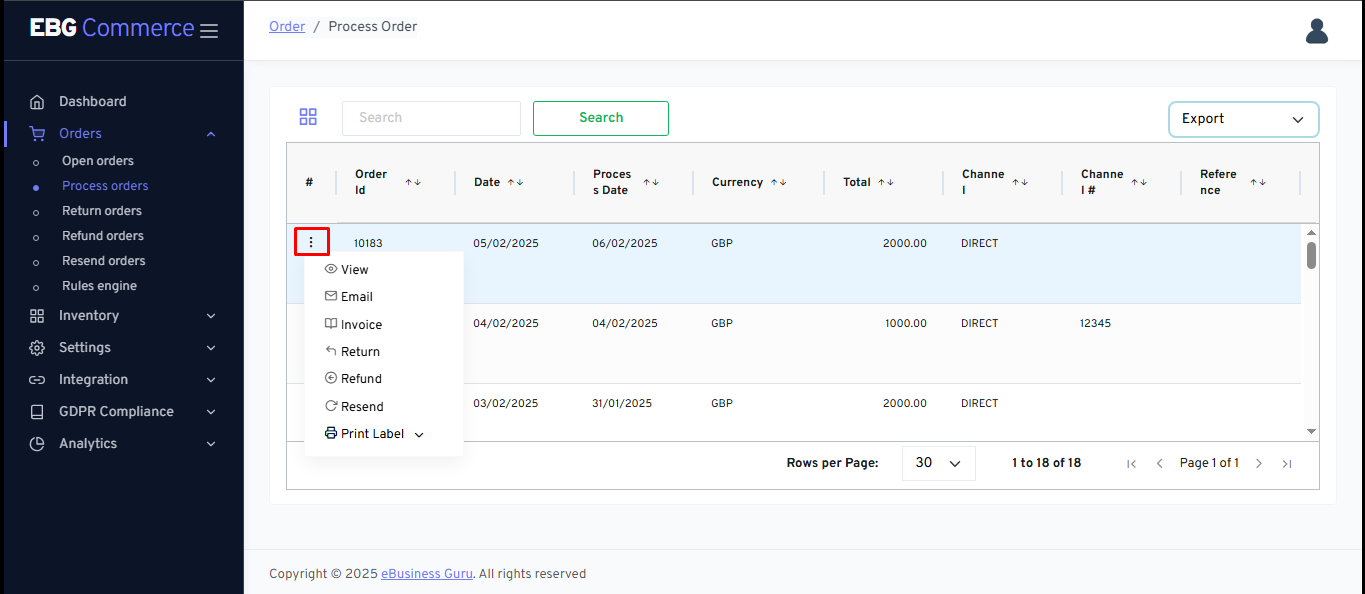
Task: Select the Orders cart icon in sidebar
Action: (36, 133)
